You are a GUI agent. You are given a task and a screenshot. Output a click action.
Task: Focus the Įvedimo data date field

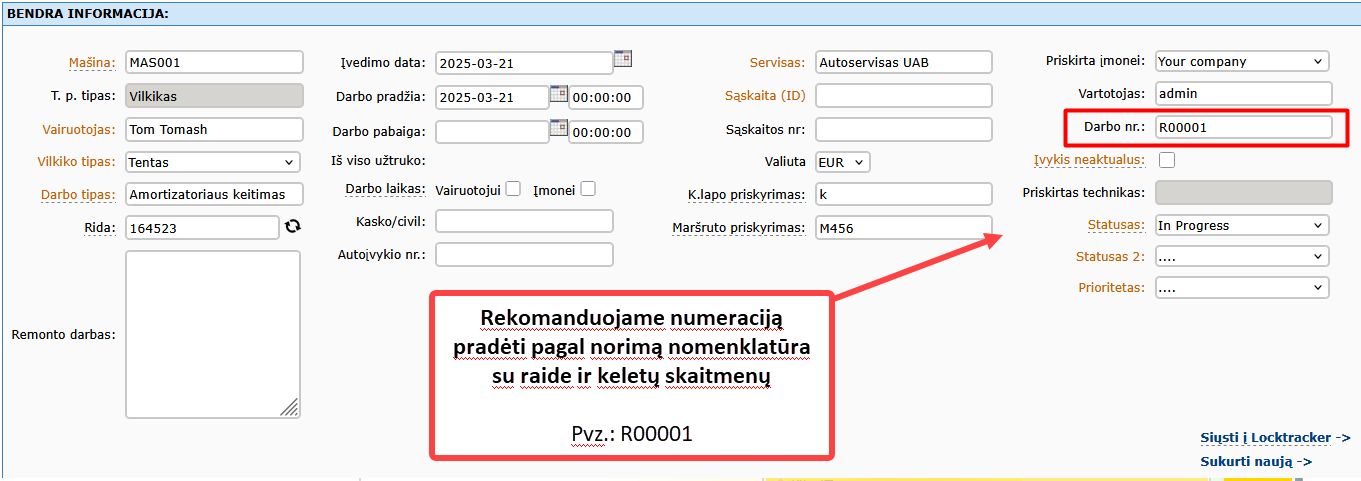pos(524,63)
